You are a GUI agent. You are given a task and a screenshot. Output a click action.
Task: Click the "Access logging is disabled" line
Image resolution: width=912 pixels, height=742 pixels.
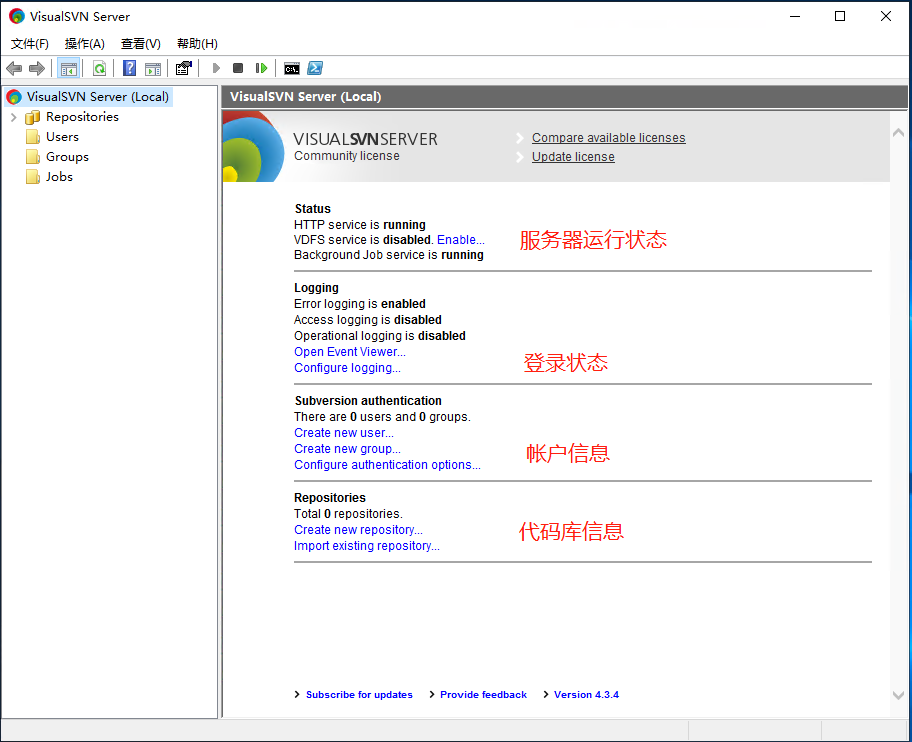click(368, 320)
